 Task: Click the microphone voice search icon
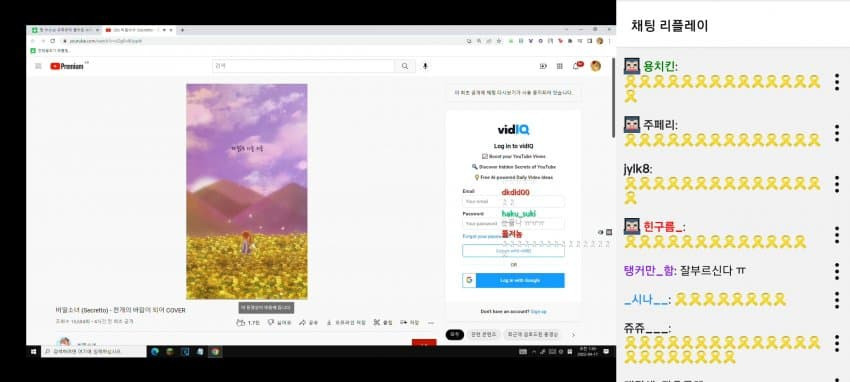click(x=425, y=66)
